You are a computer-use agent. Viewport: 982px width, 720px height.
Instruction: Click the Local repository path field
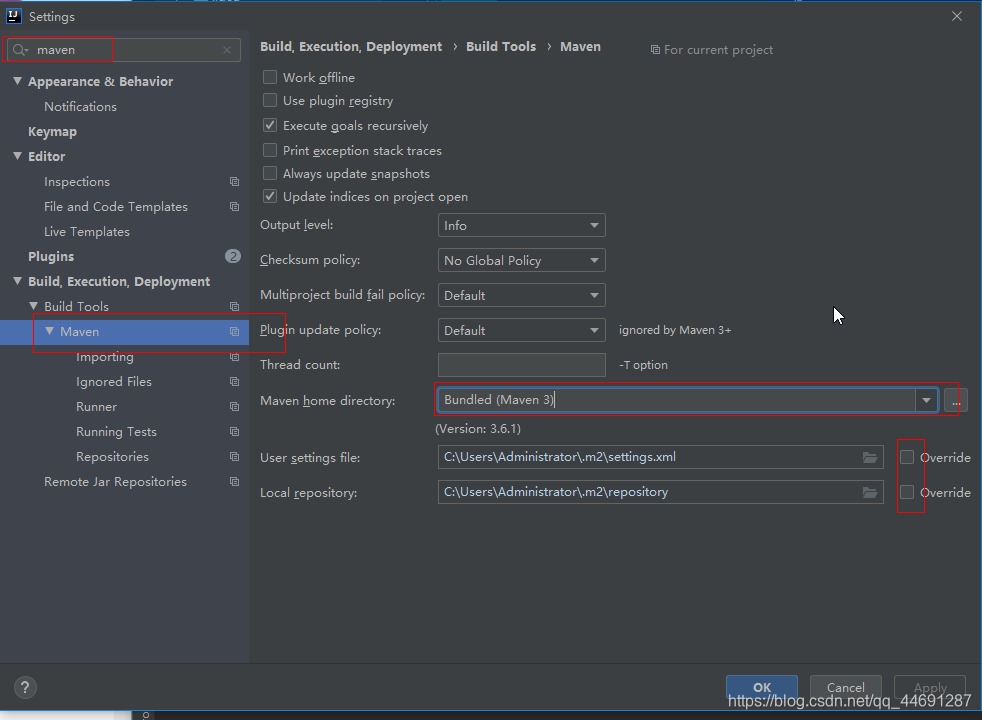point(661,492)
